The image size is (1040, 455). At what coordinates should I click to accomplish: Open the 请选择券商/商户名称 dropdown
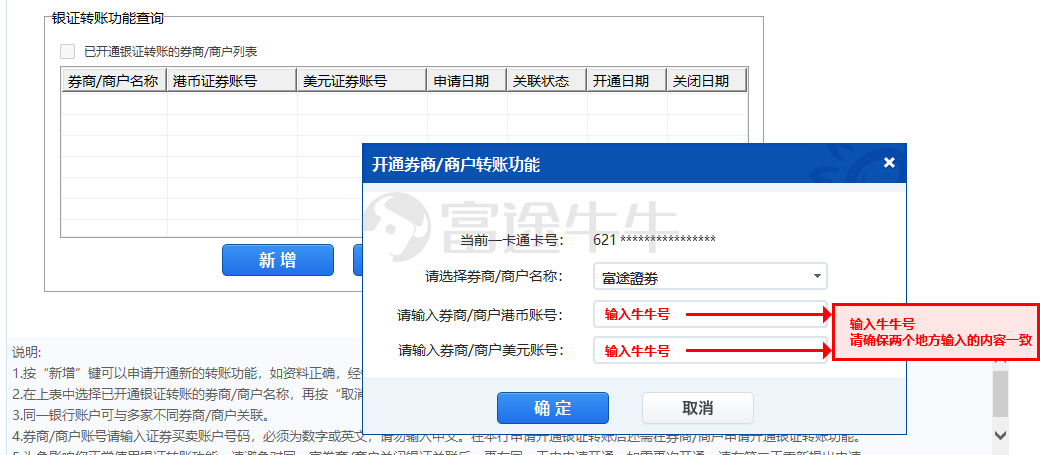tap(710, 277)
